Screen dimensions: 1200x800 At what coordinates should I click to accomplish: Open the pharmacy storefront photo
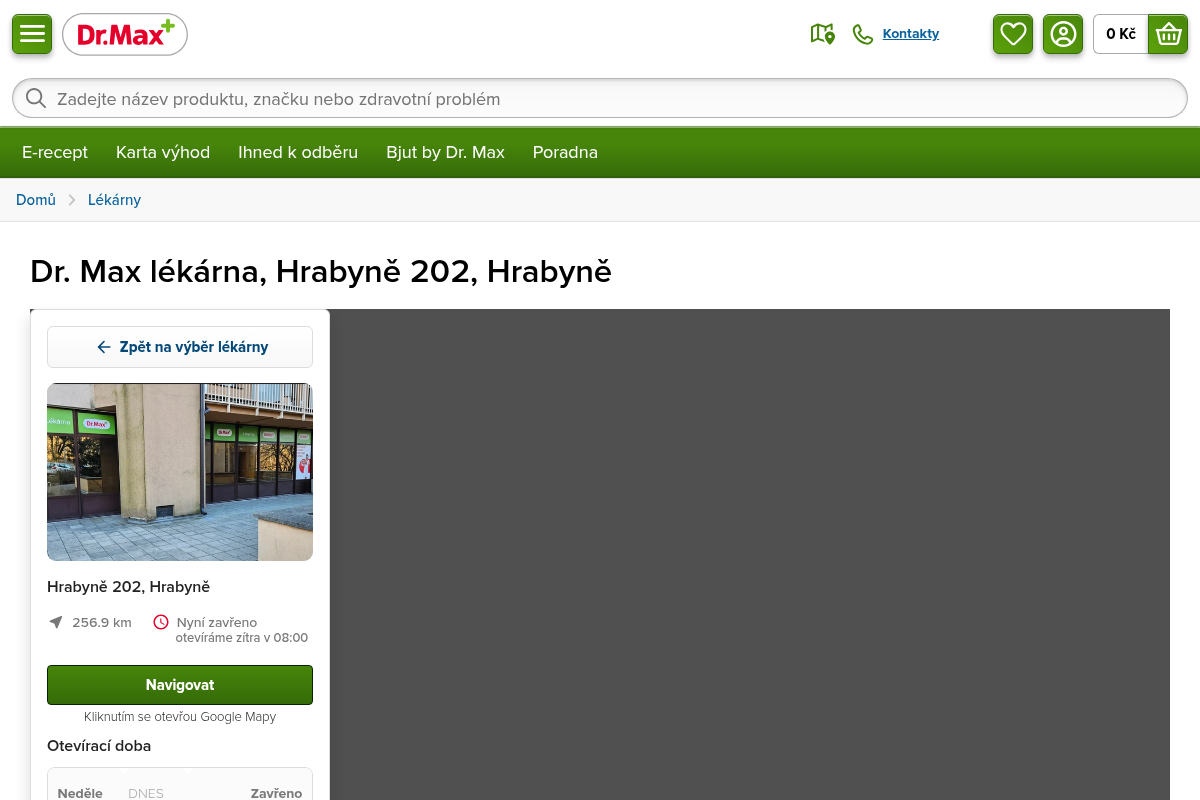pyautogui.click(x=180, y=472)
